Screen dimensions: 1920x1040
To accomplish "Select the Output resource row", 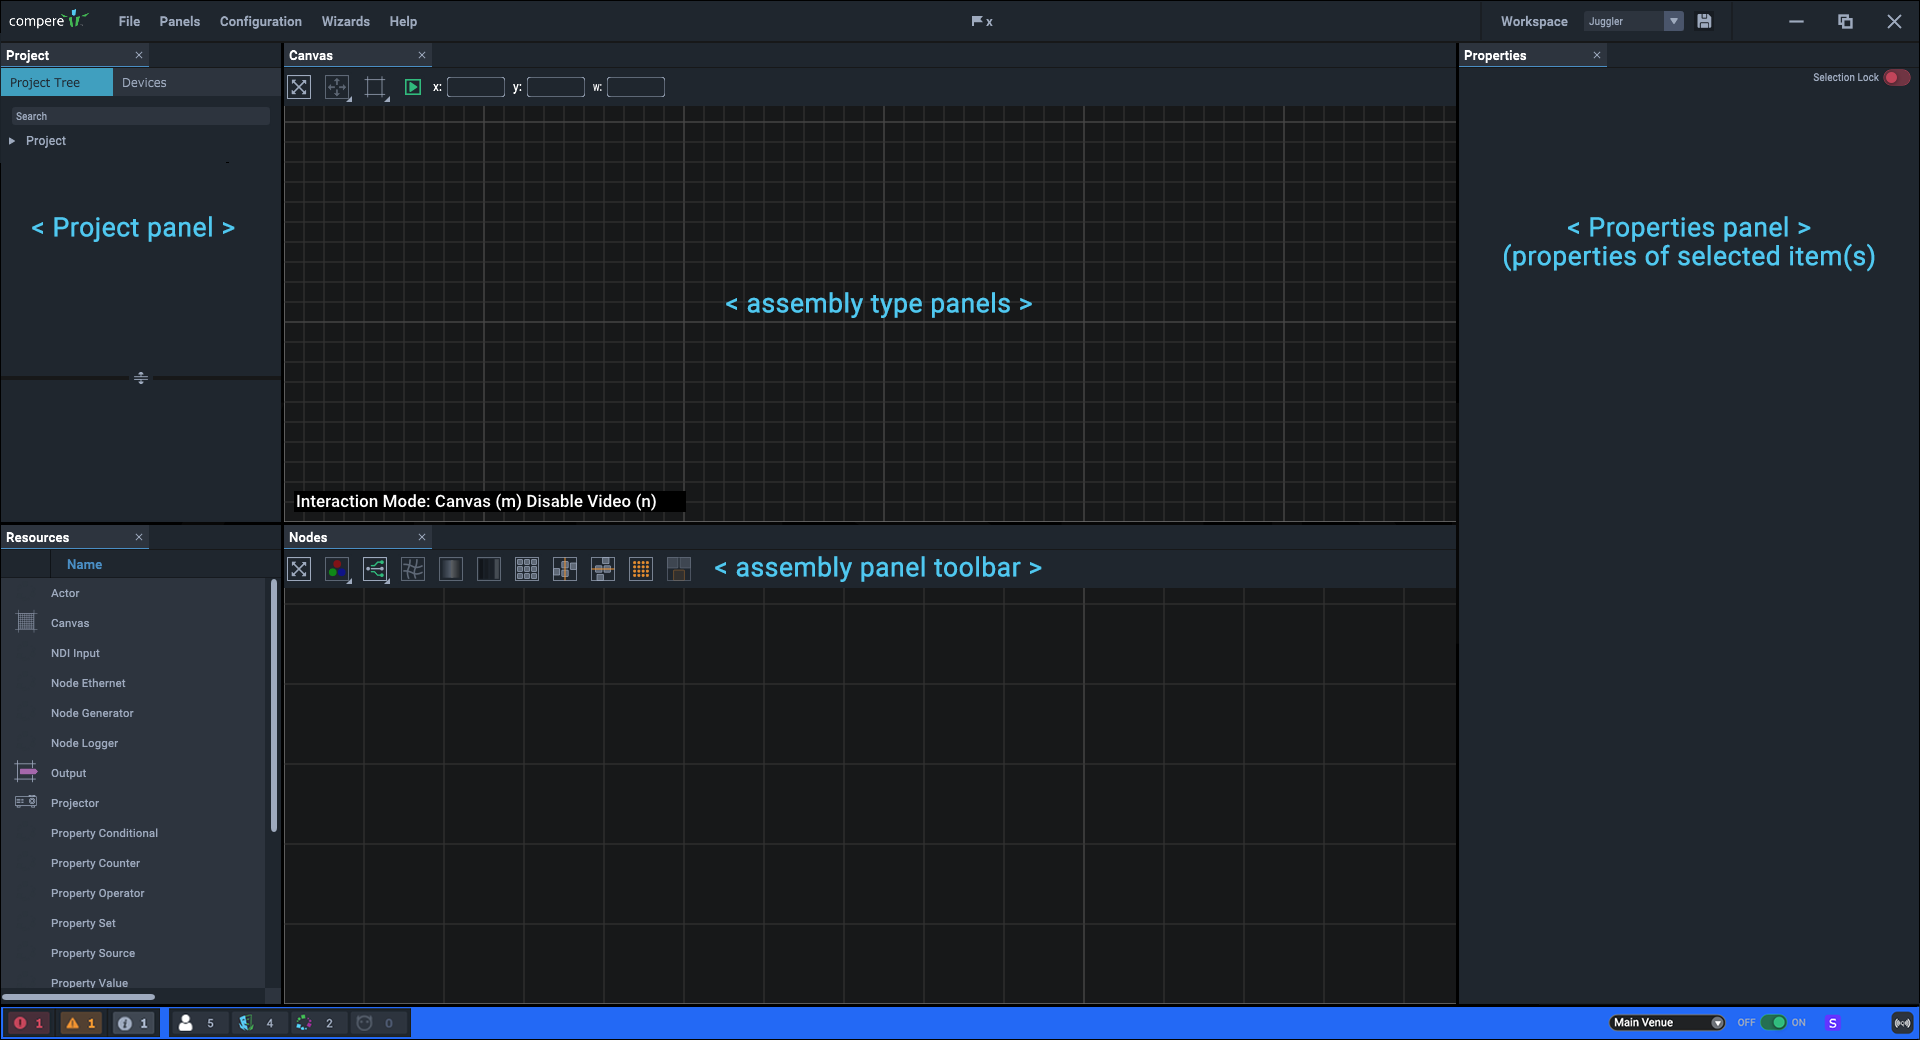I will tap(133, 774).
